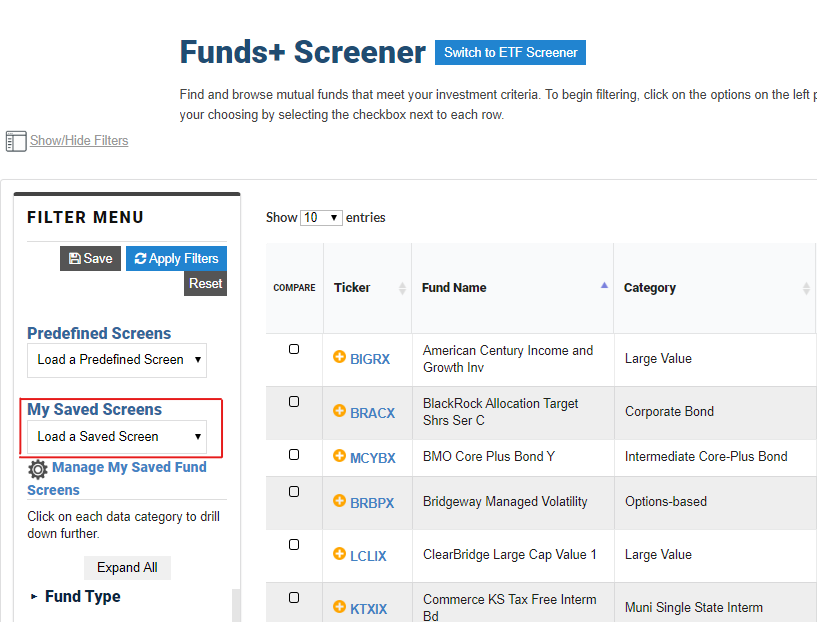Select 'ClearBridge Large Cap Value 1' fund name
This screenshot has height=622, width=817.
point(510,555)
